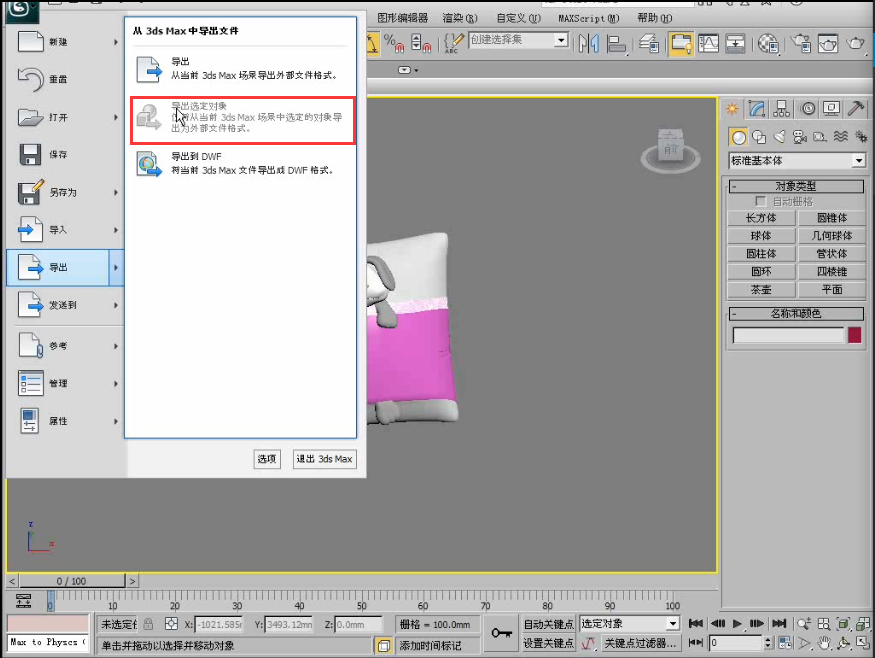This screenshot has height=658, width=875.
Task: Open the Curve Editor icon
Action: [708, 44]
